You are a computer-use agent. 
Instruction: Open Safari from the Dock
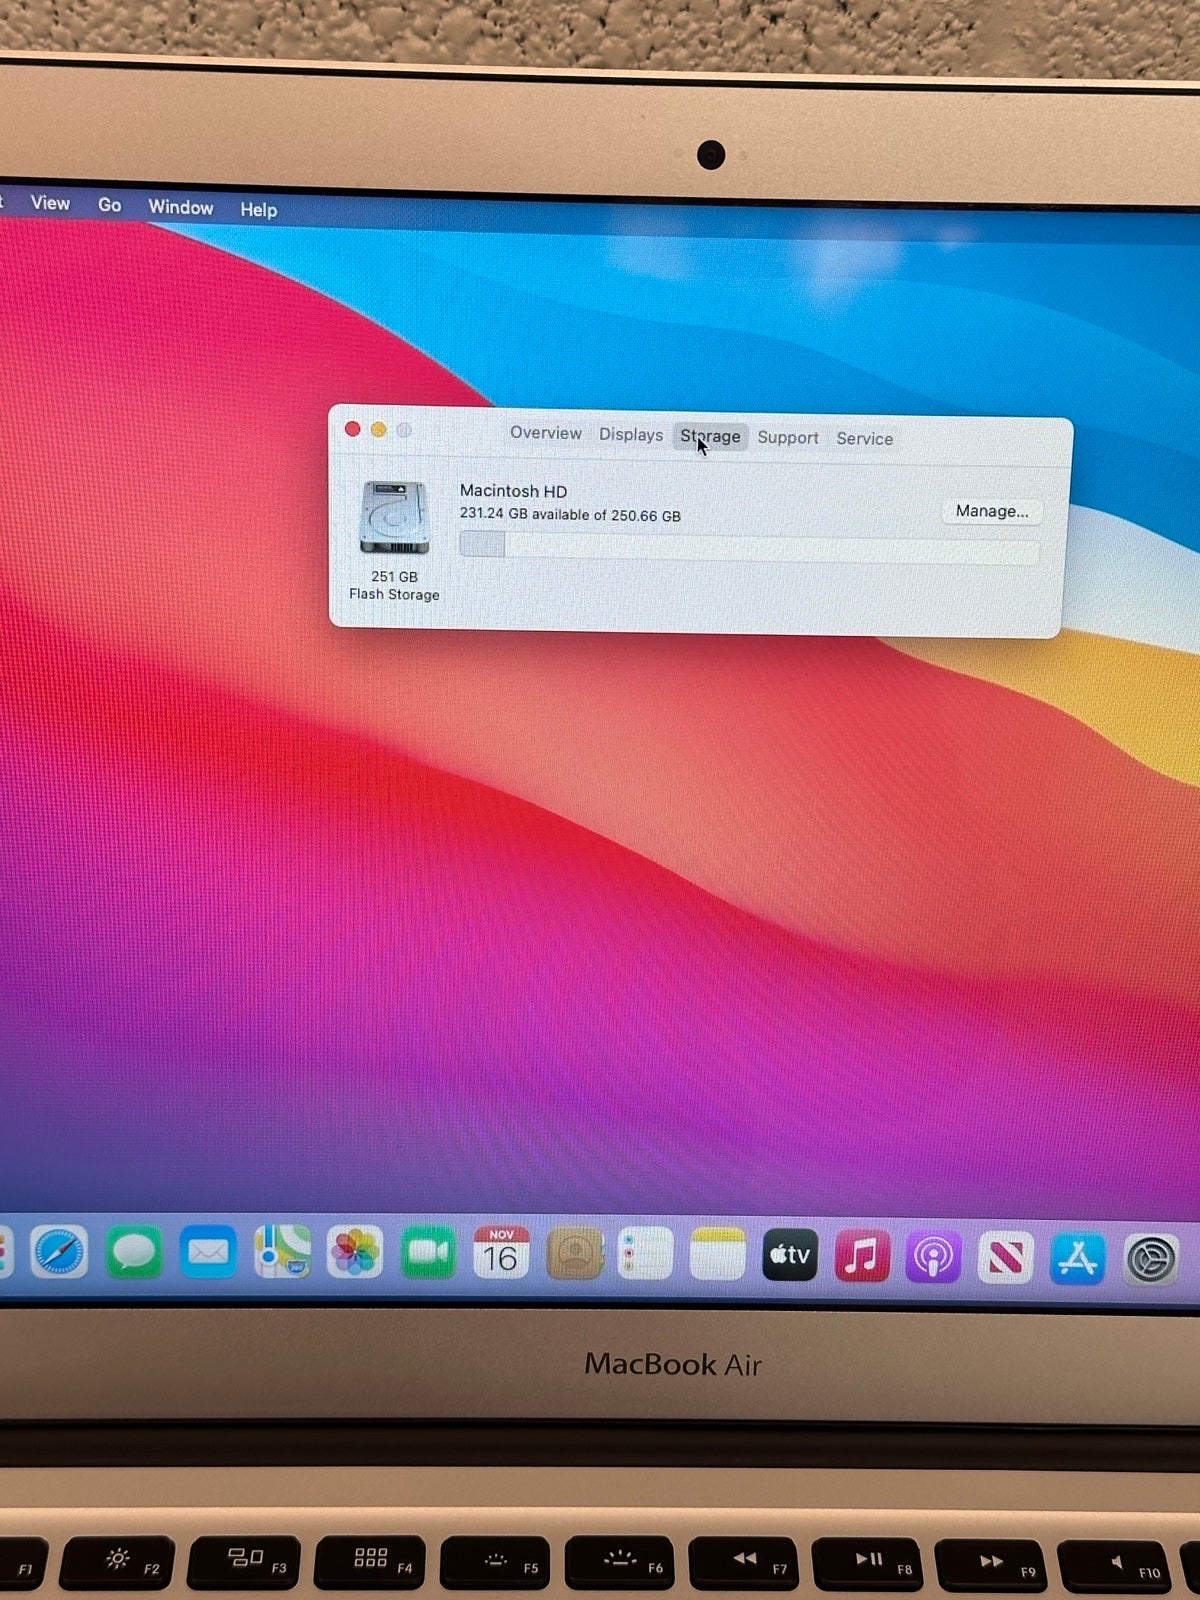(59, 1252)
